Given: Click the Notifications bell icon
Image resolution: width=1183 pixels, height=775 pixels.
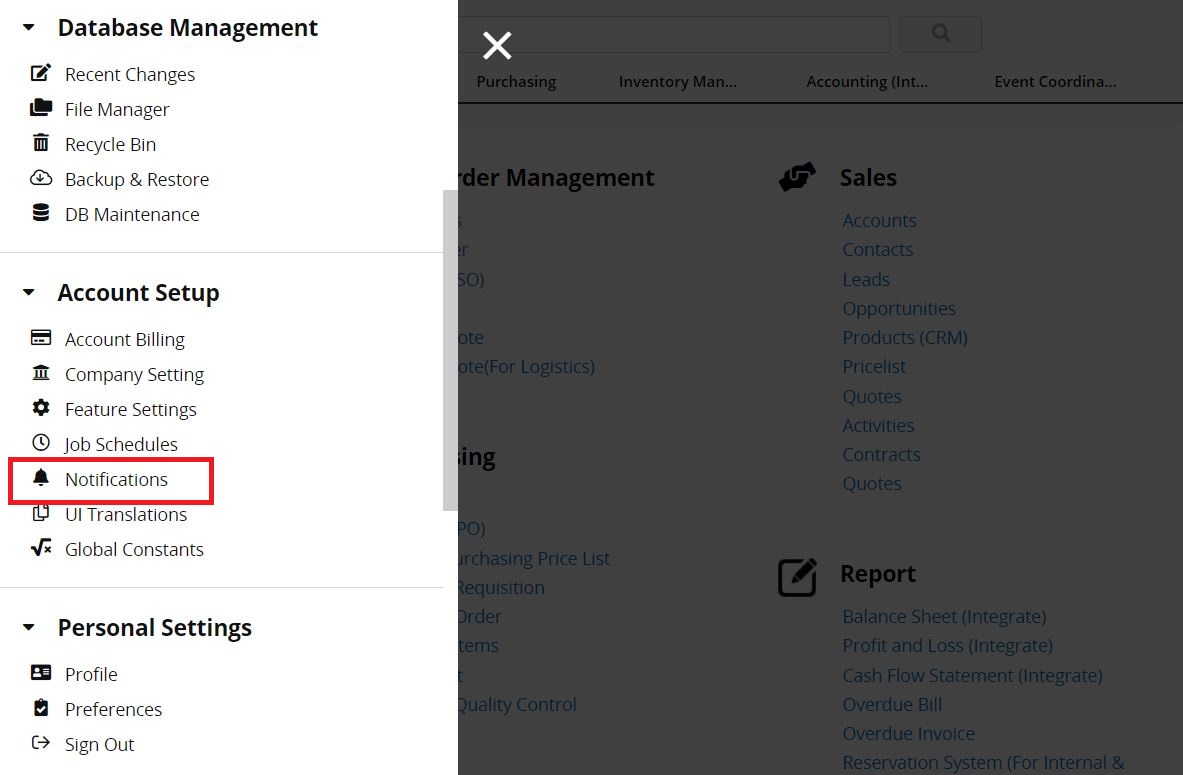Looking at the screenshot, I should [41, 478].
